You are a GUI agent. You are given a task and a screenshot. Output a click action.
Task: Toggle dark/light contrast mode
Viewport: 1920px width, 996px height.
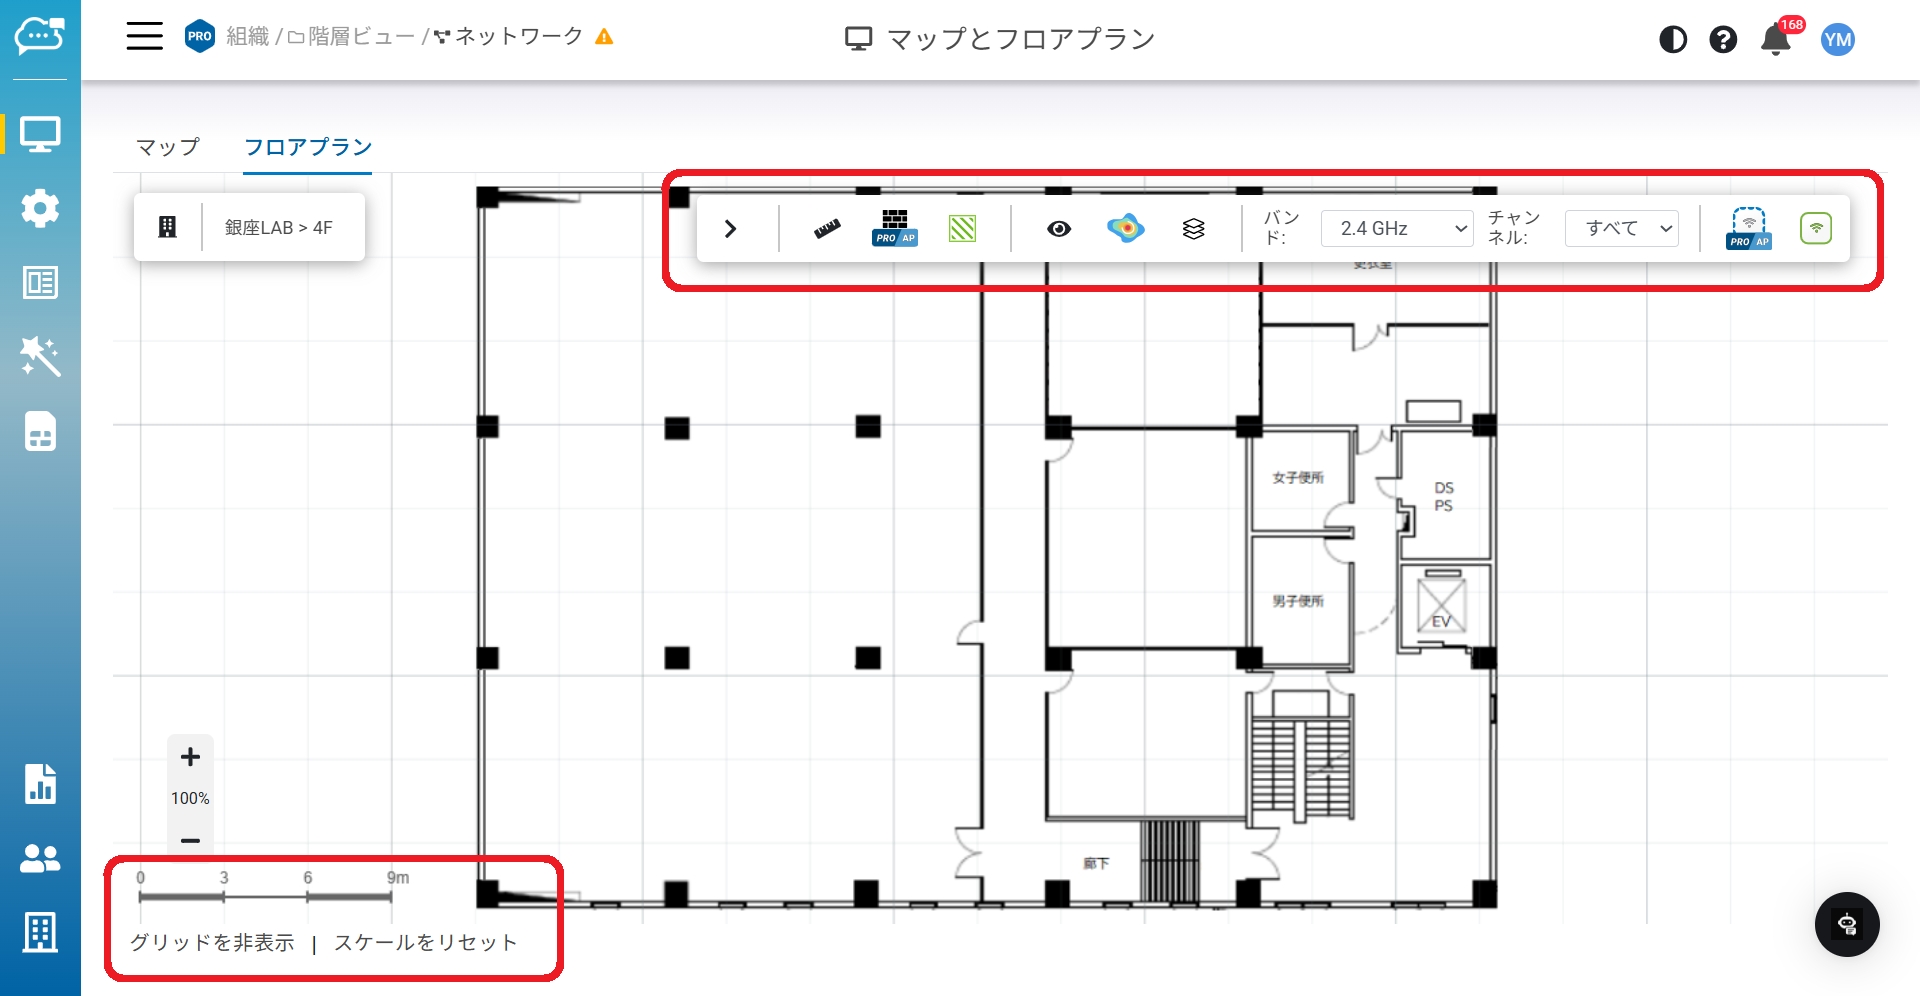coord(1673,40)
